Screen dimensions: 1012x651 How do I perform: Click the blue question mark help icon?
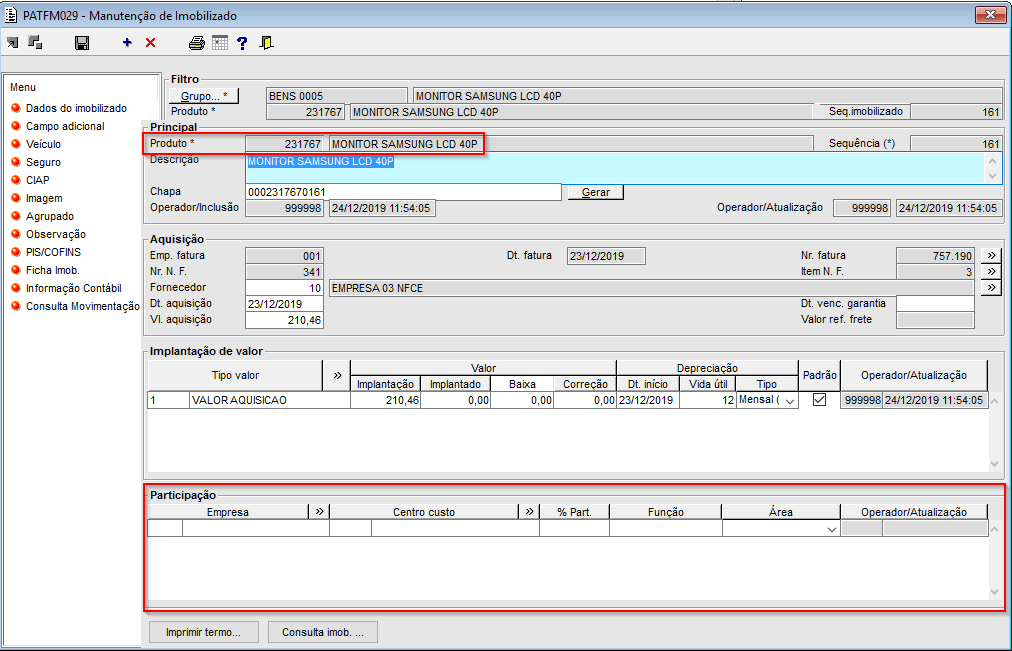[242, 43]
